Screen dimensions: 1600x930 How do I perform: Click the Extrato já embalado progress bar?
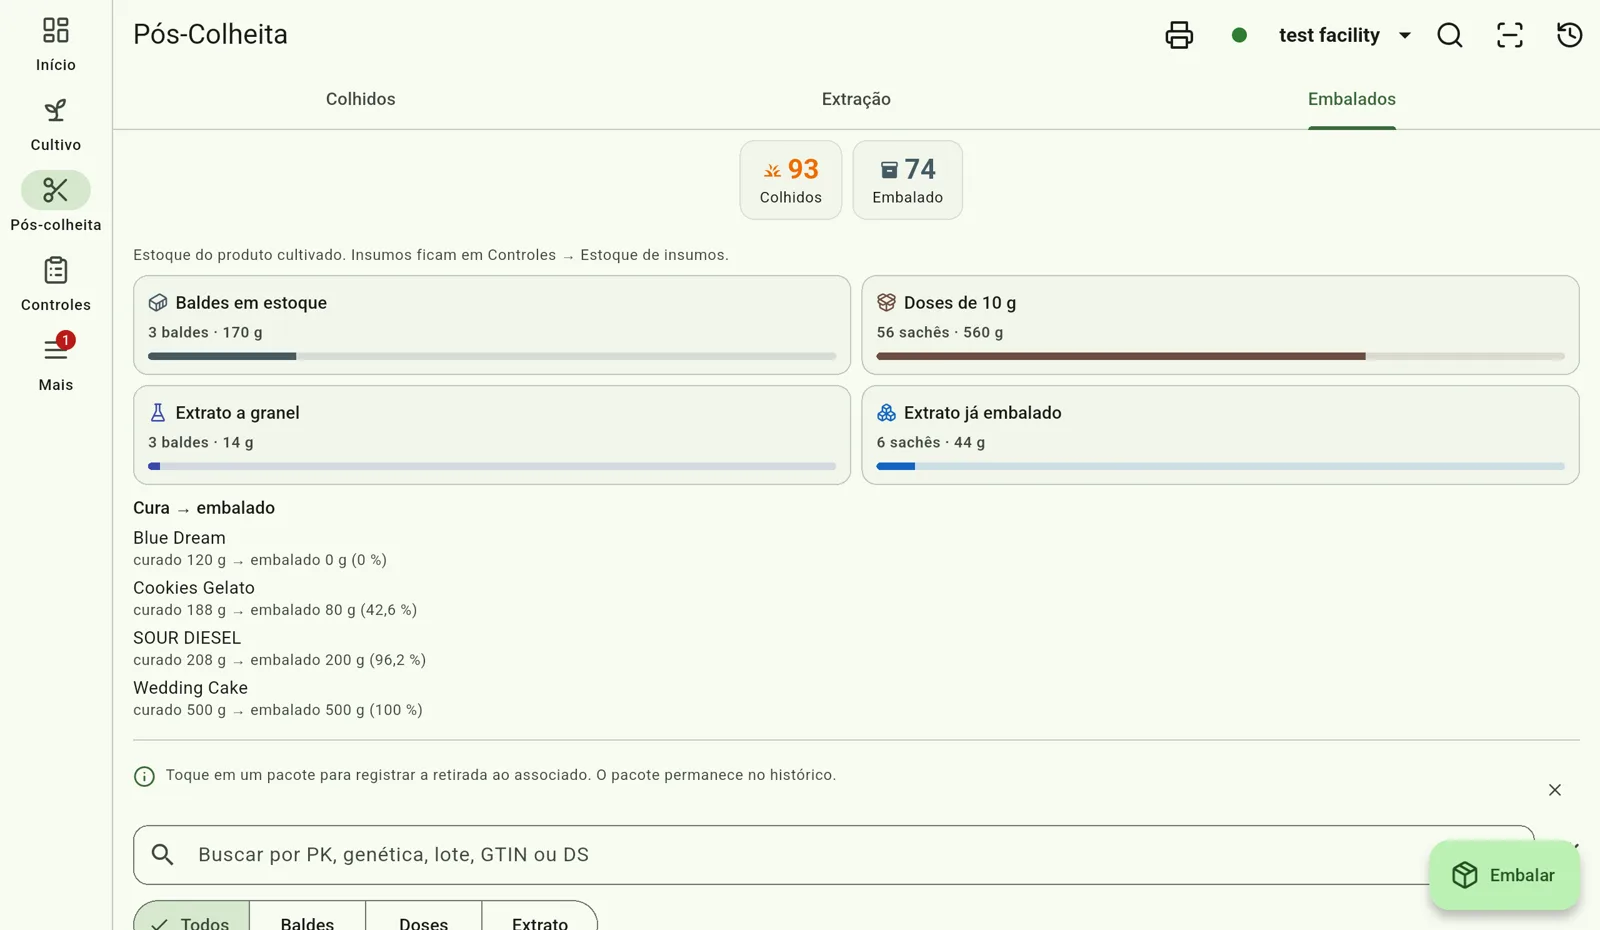1220,466
